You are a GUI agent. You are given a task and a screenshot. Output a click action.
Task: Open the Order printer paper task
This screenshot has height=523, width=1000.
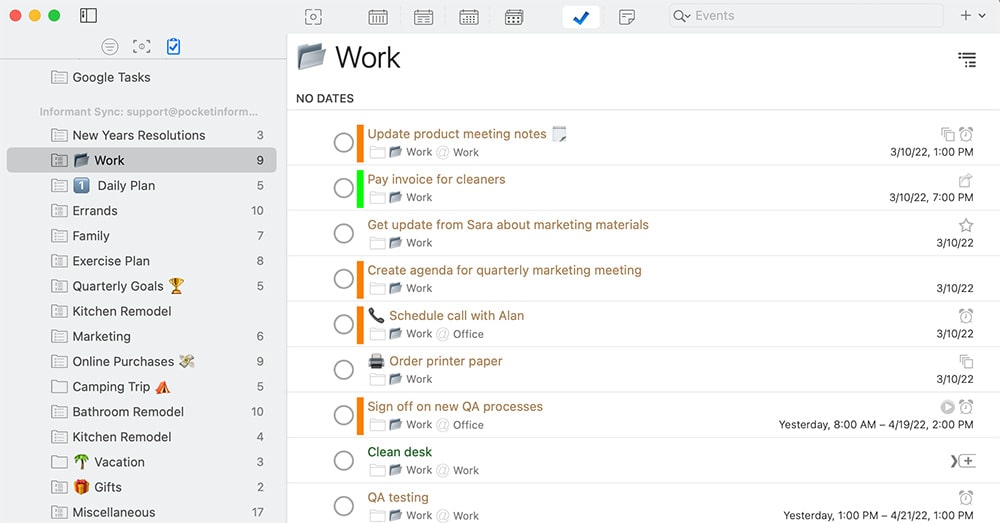445,361
